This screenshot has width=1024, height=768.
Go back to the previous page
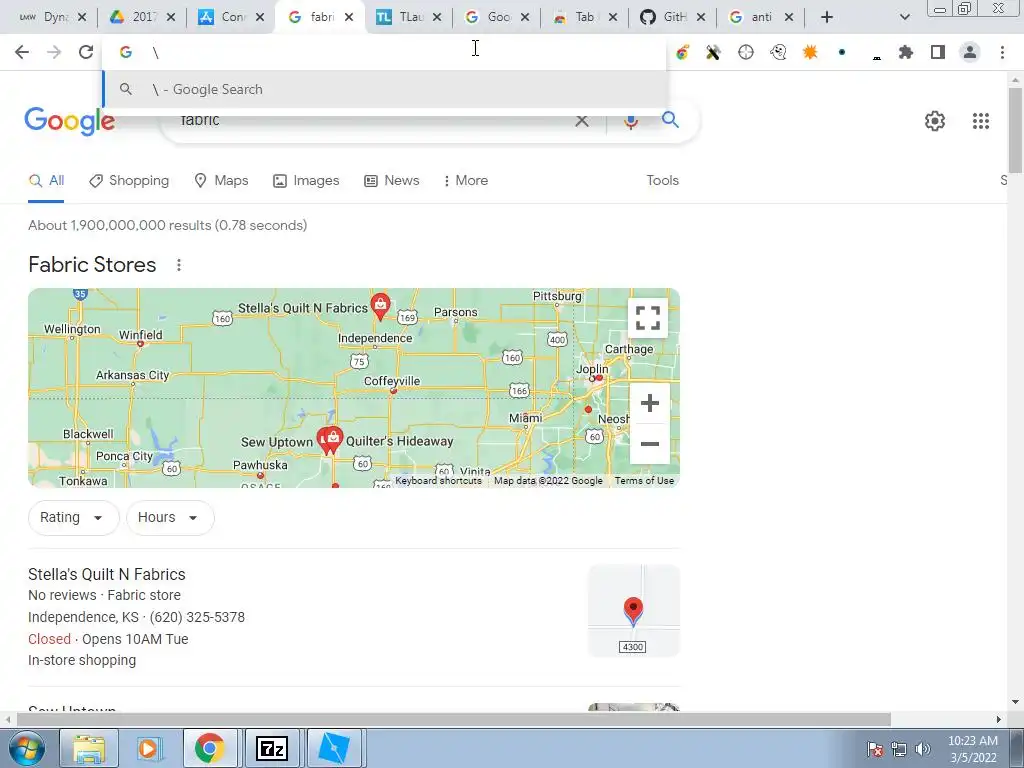click(x=22, y=52)
